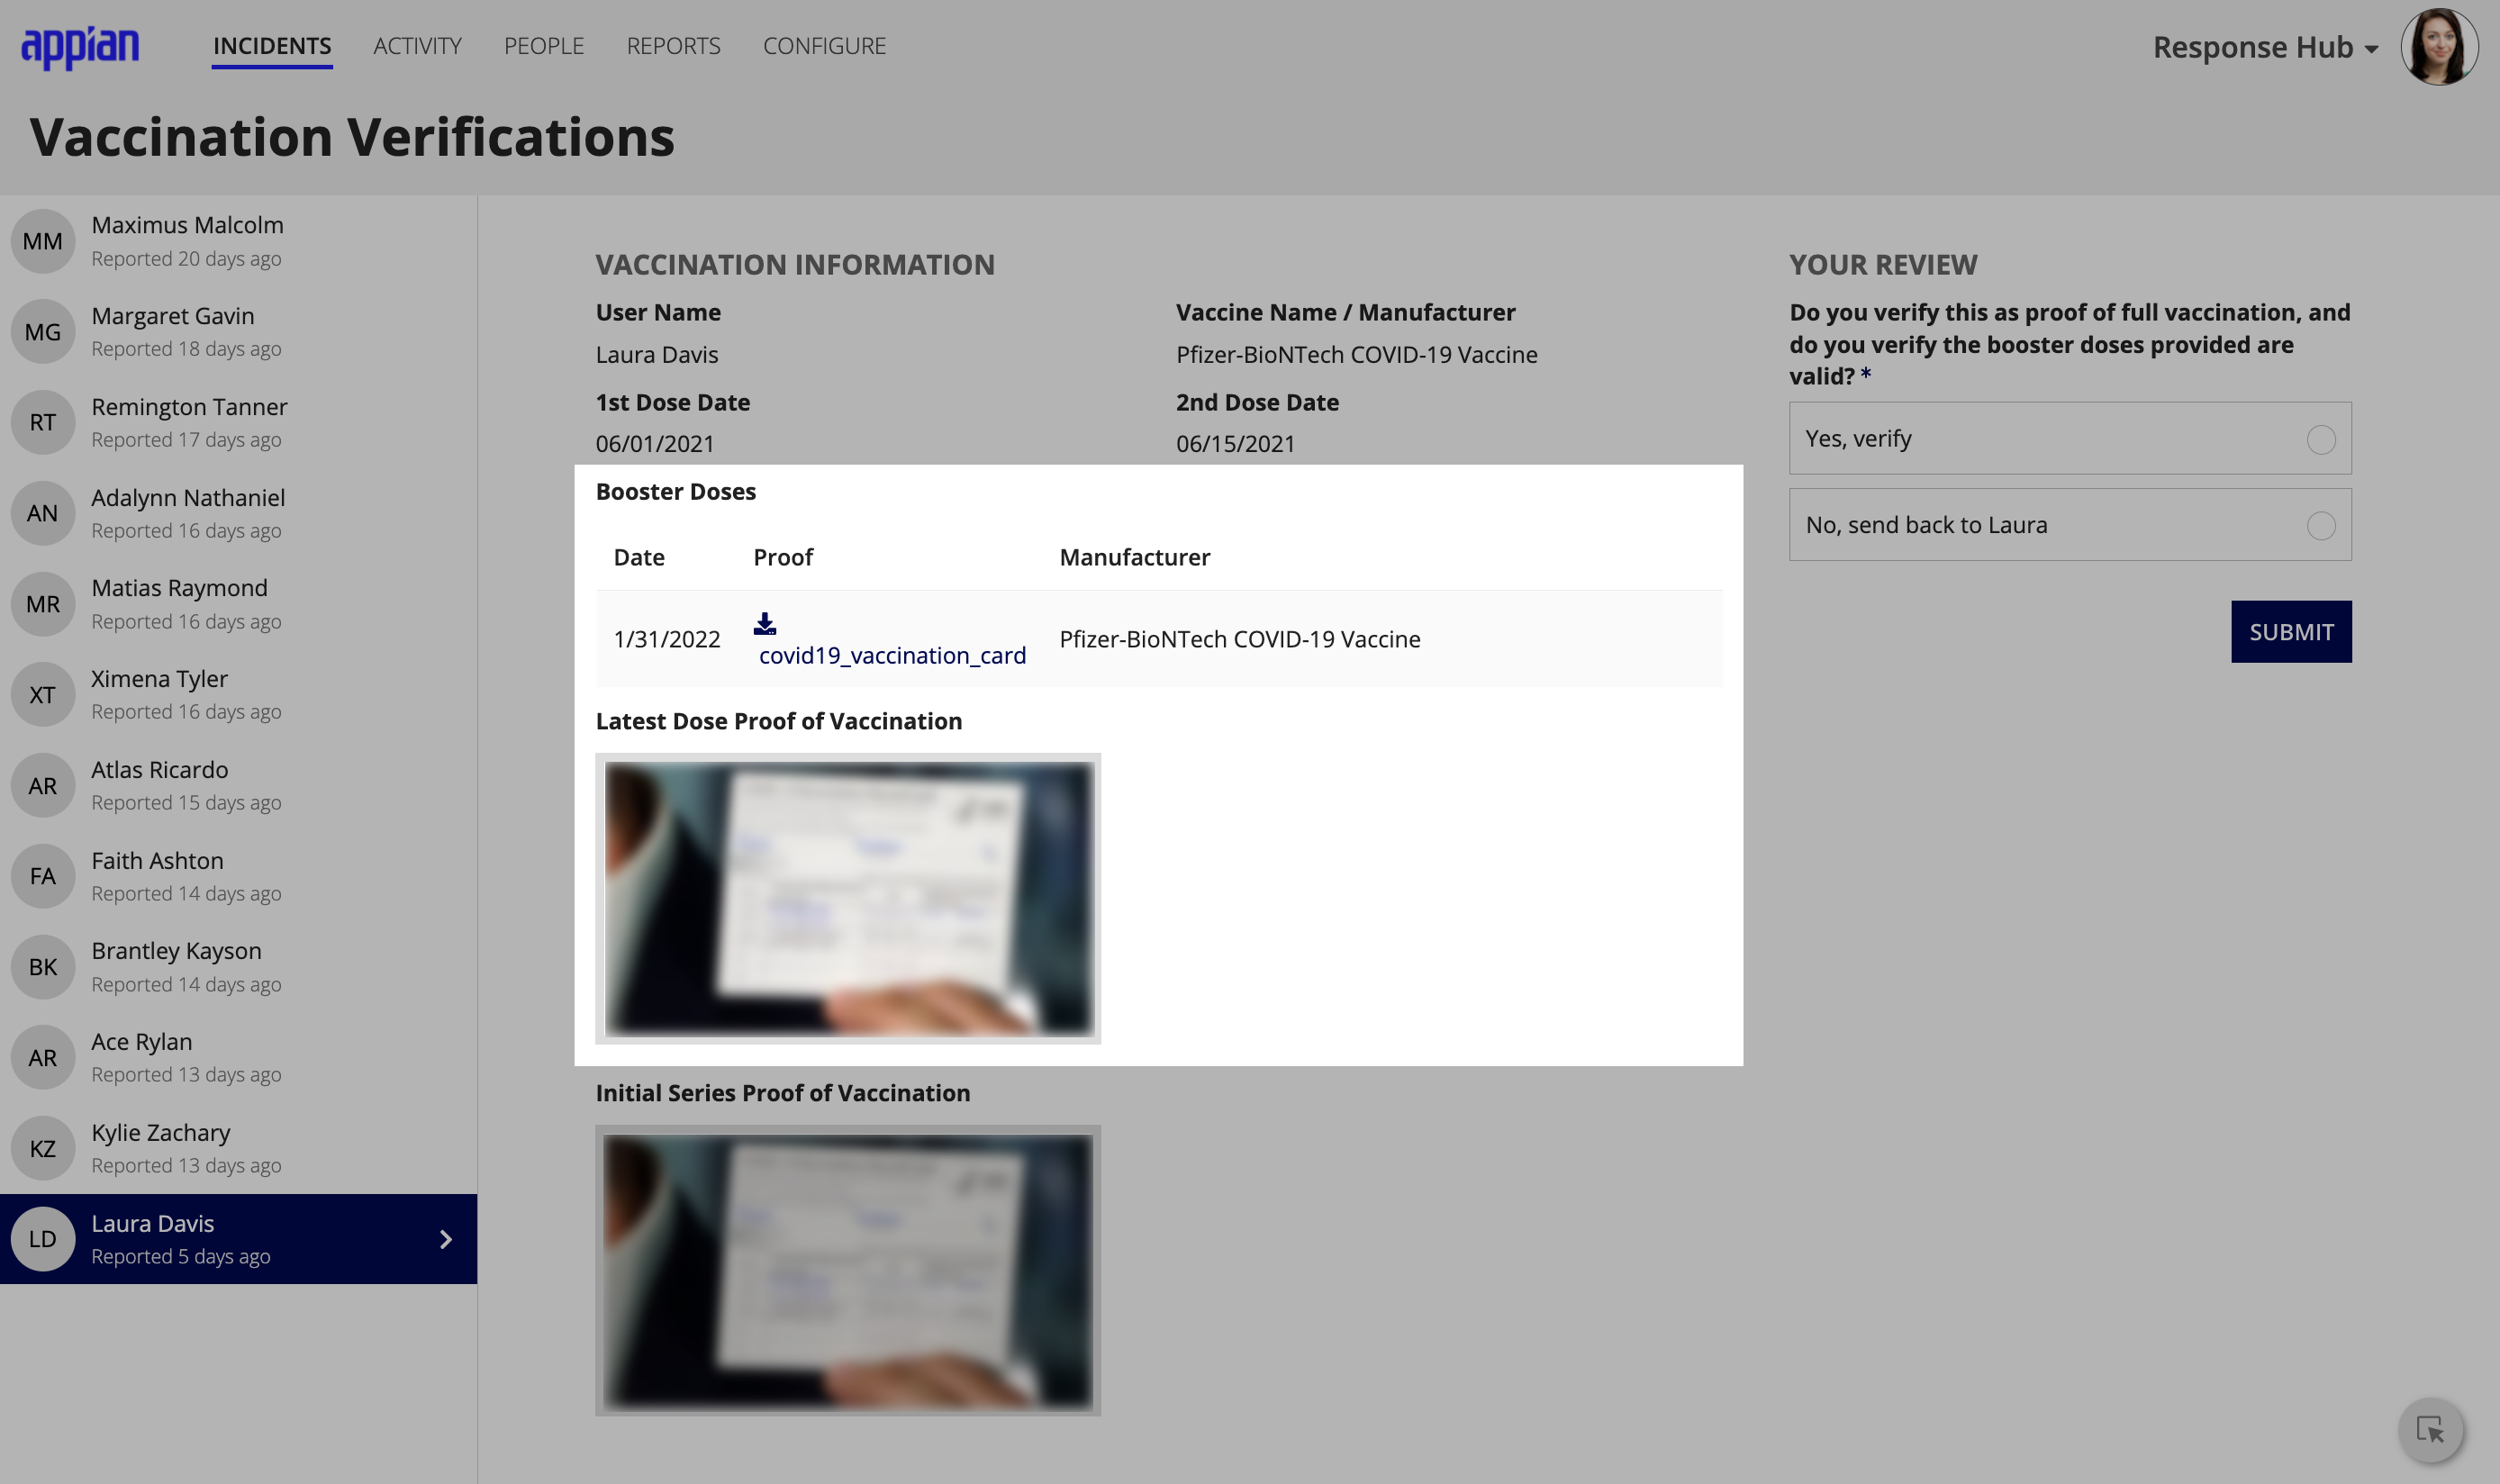Click the Laura Davis list item arrow icon
Viewport: 2500px width, 1484px height.
[445, 1238]
